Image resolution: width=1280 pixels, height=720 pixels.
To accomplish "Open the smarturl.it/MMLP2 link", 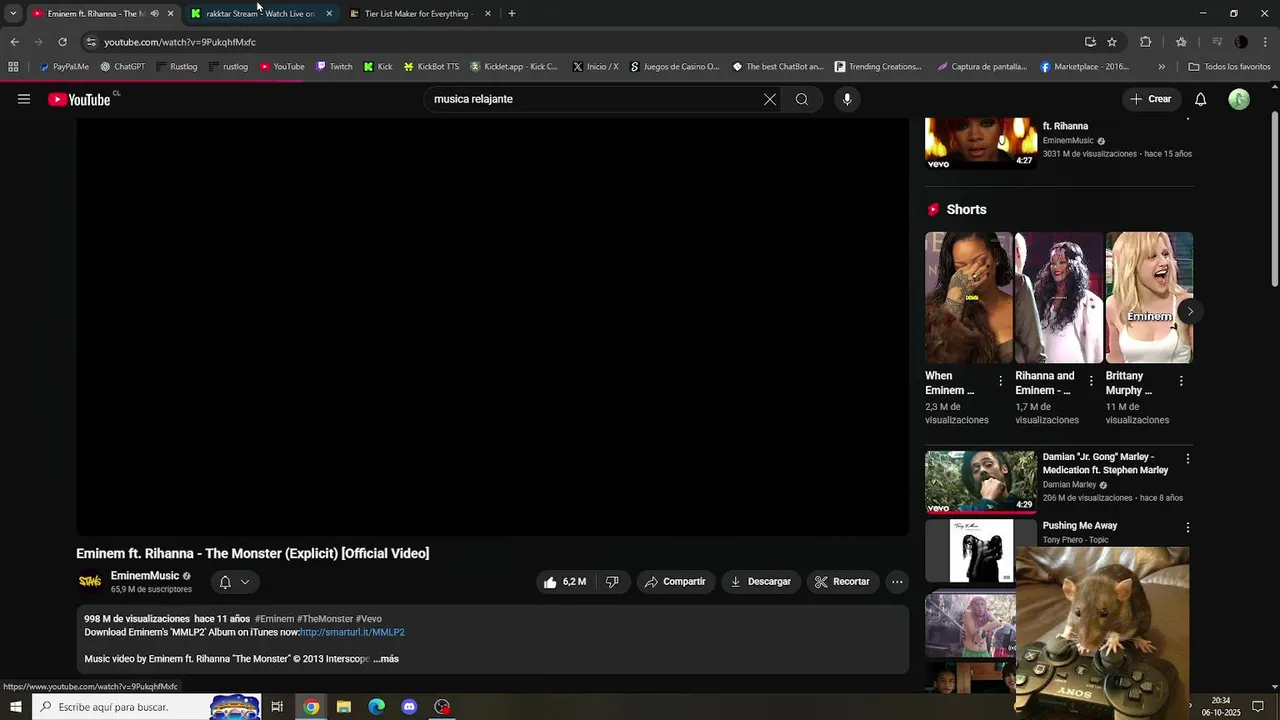I will [352, 633].
